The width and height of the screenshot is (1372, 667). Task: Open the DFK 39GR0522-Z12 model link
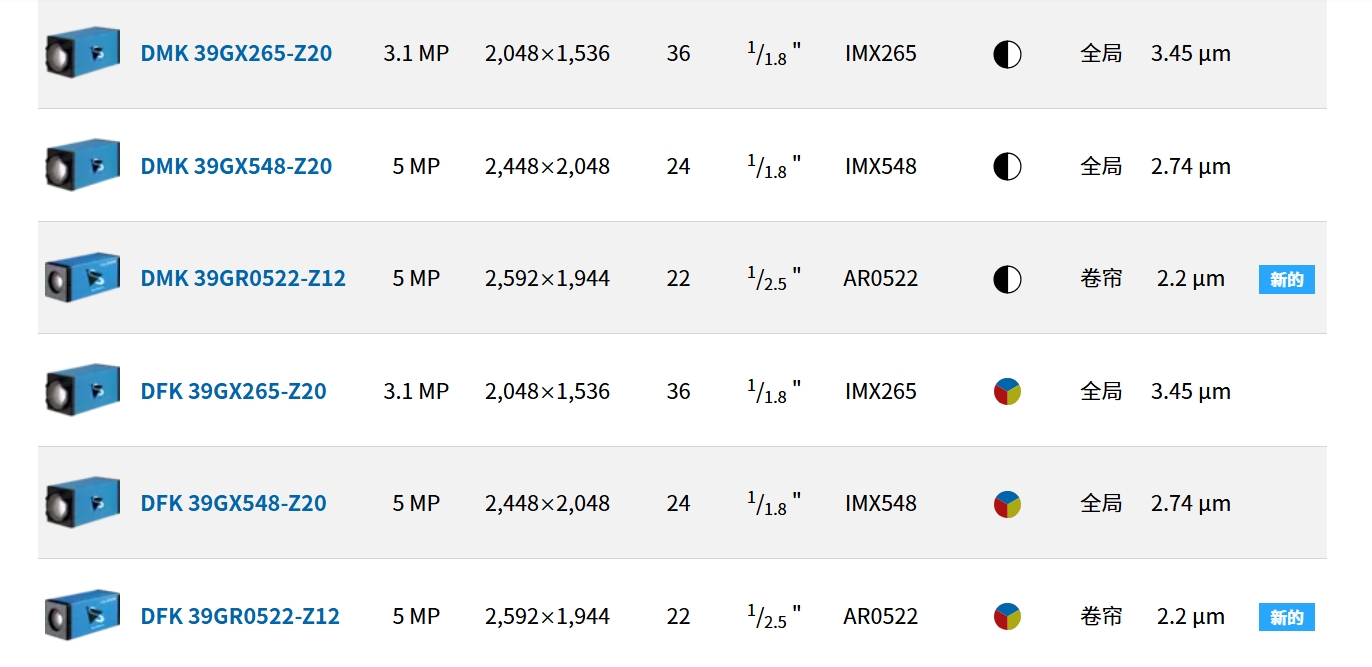[240, 616]
